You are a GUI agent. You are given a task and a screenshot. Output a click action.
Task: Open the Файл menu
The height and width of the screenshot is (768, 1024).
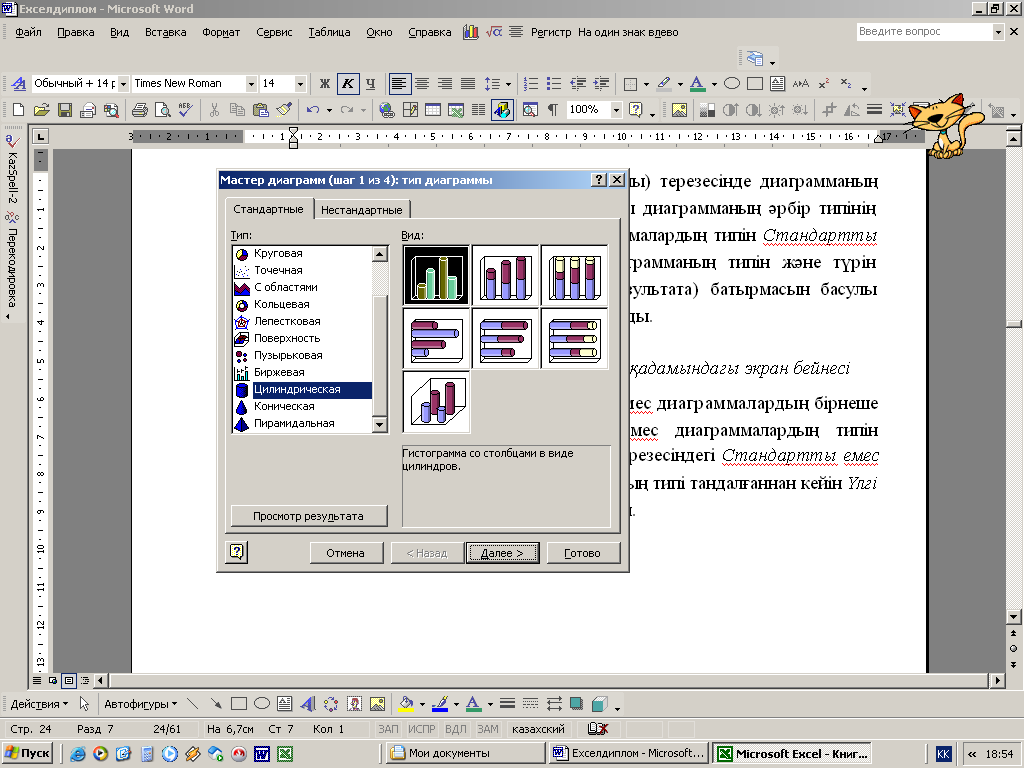(x=28, y=32)
